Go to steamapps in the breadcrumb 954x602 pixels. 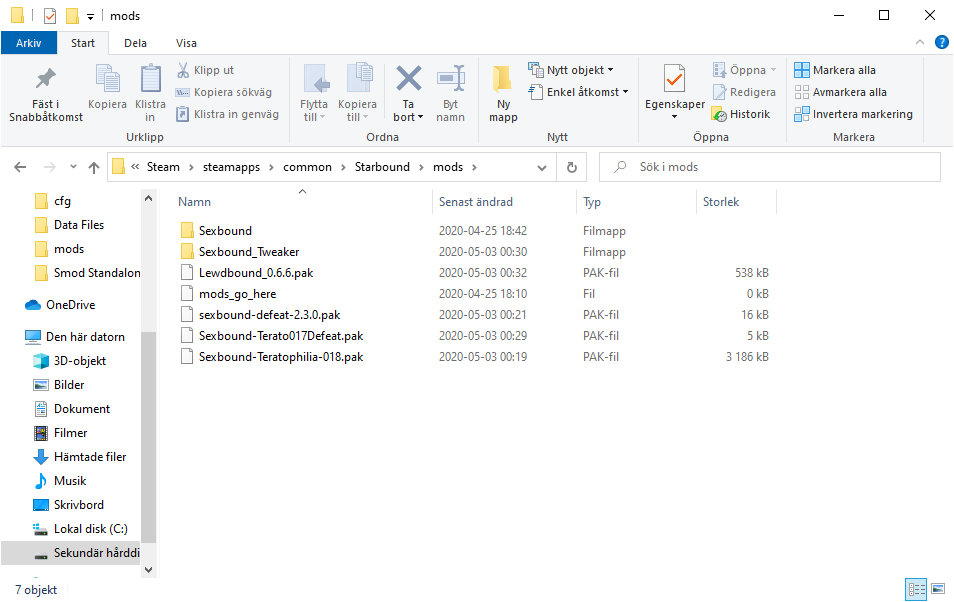click(231, 167)
